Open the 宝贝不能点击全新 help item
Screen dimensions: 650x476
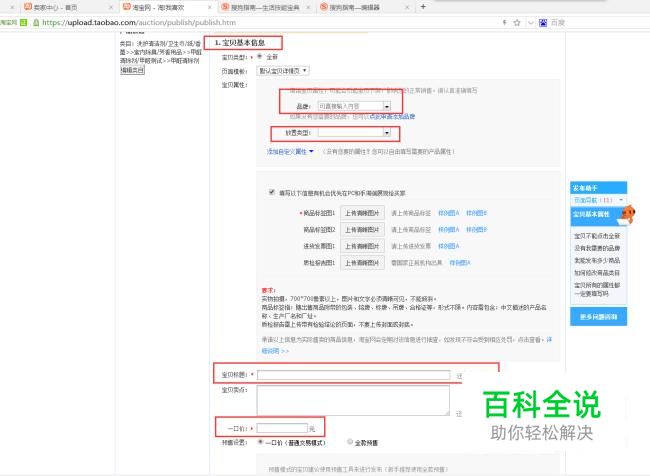pyautogui.click(x=597, y=236)
